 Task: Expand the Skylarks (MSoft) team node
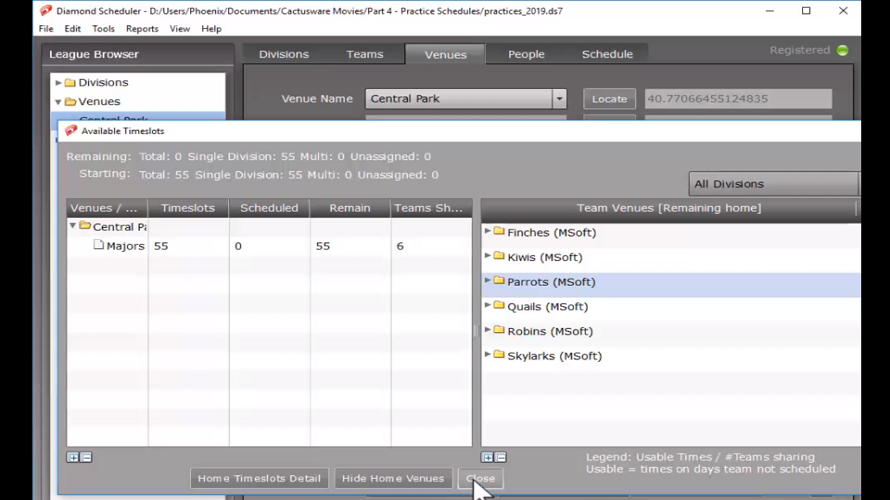pos(488,355)
